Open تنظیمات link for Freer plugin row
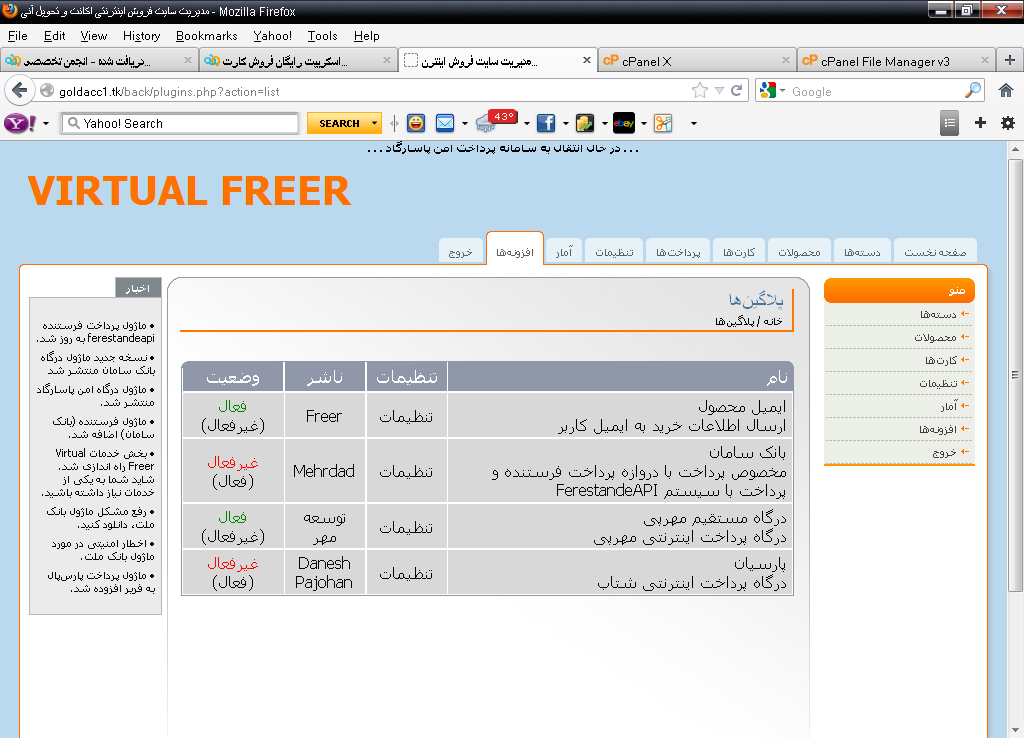This screenshot has width=1024, height=738. [406, 417]
